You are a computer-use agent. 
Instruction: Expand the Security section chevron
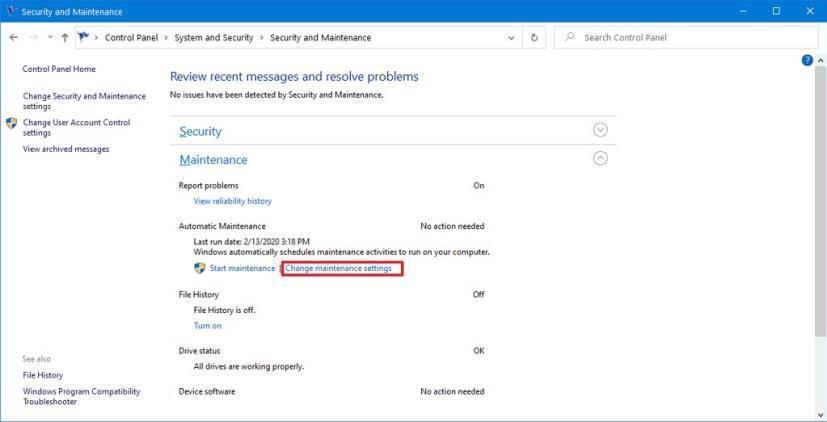point(600,130)
